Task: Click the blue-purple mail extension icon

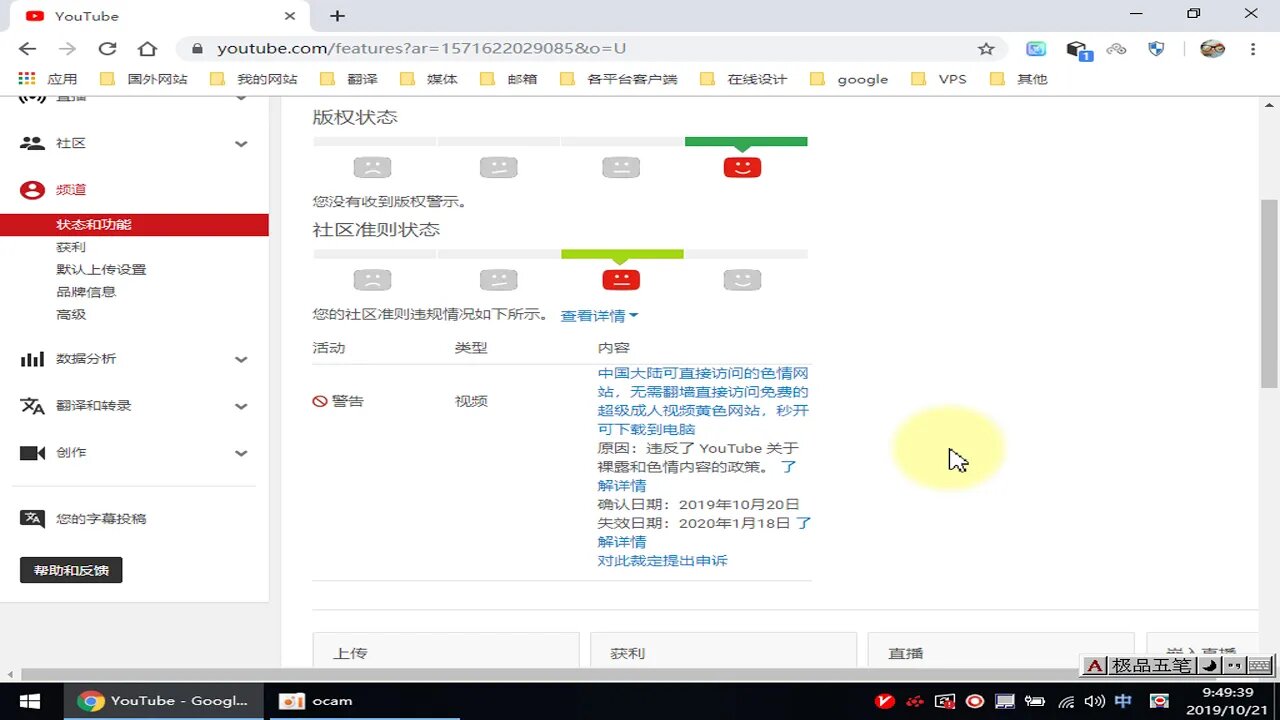Action: pos(1036,48)
